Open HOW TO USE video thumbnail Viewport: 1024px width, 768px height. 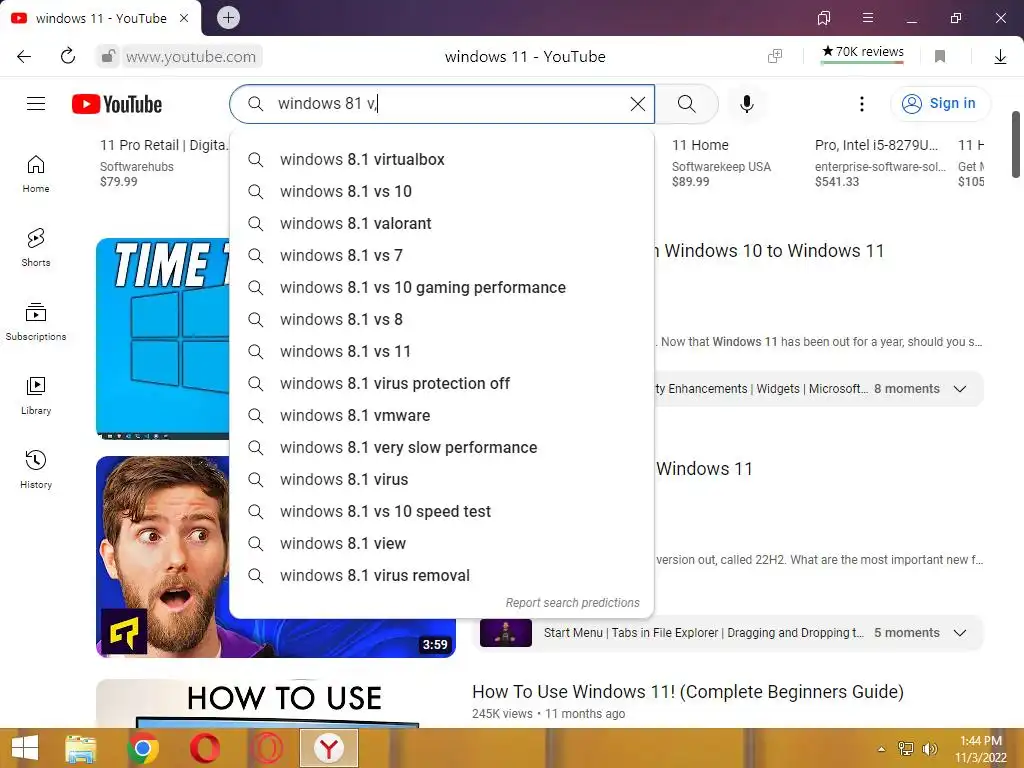pos(276,703)
